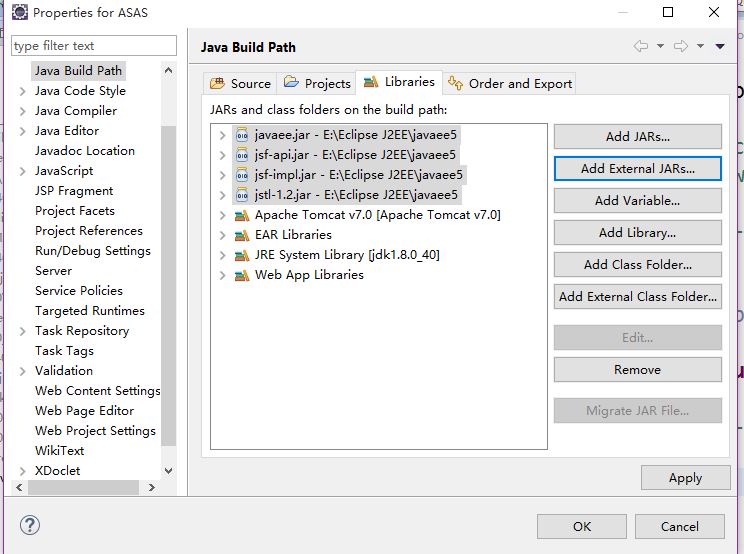
Task: Click the jsf-impl.jar file icon
Action: pos(242,175)
